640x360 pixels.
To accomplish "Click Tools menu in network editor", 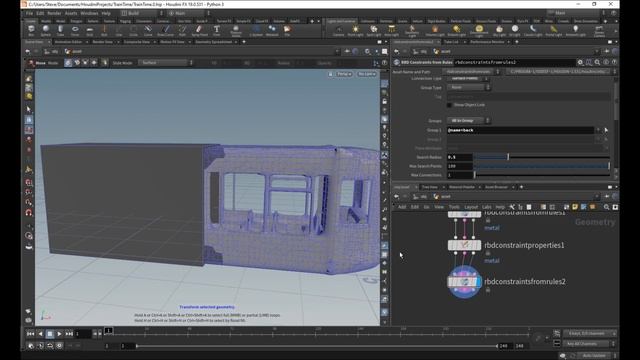I will 454,207.
